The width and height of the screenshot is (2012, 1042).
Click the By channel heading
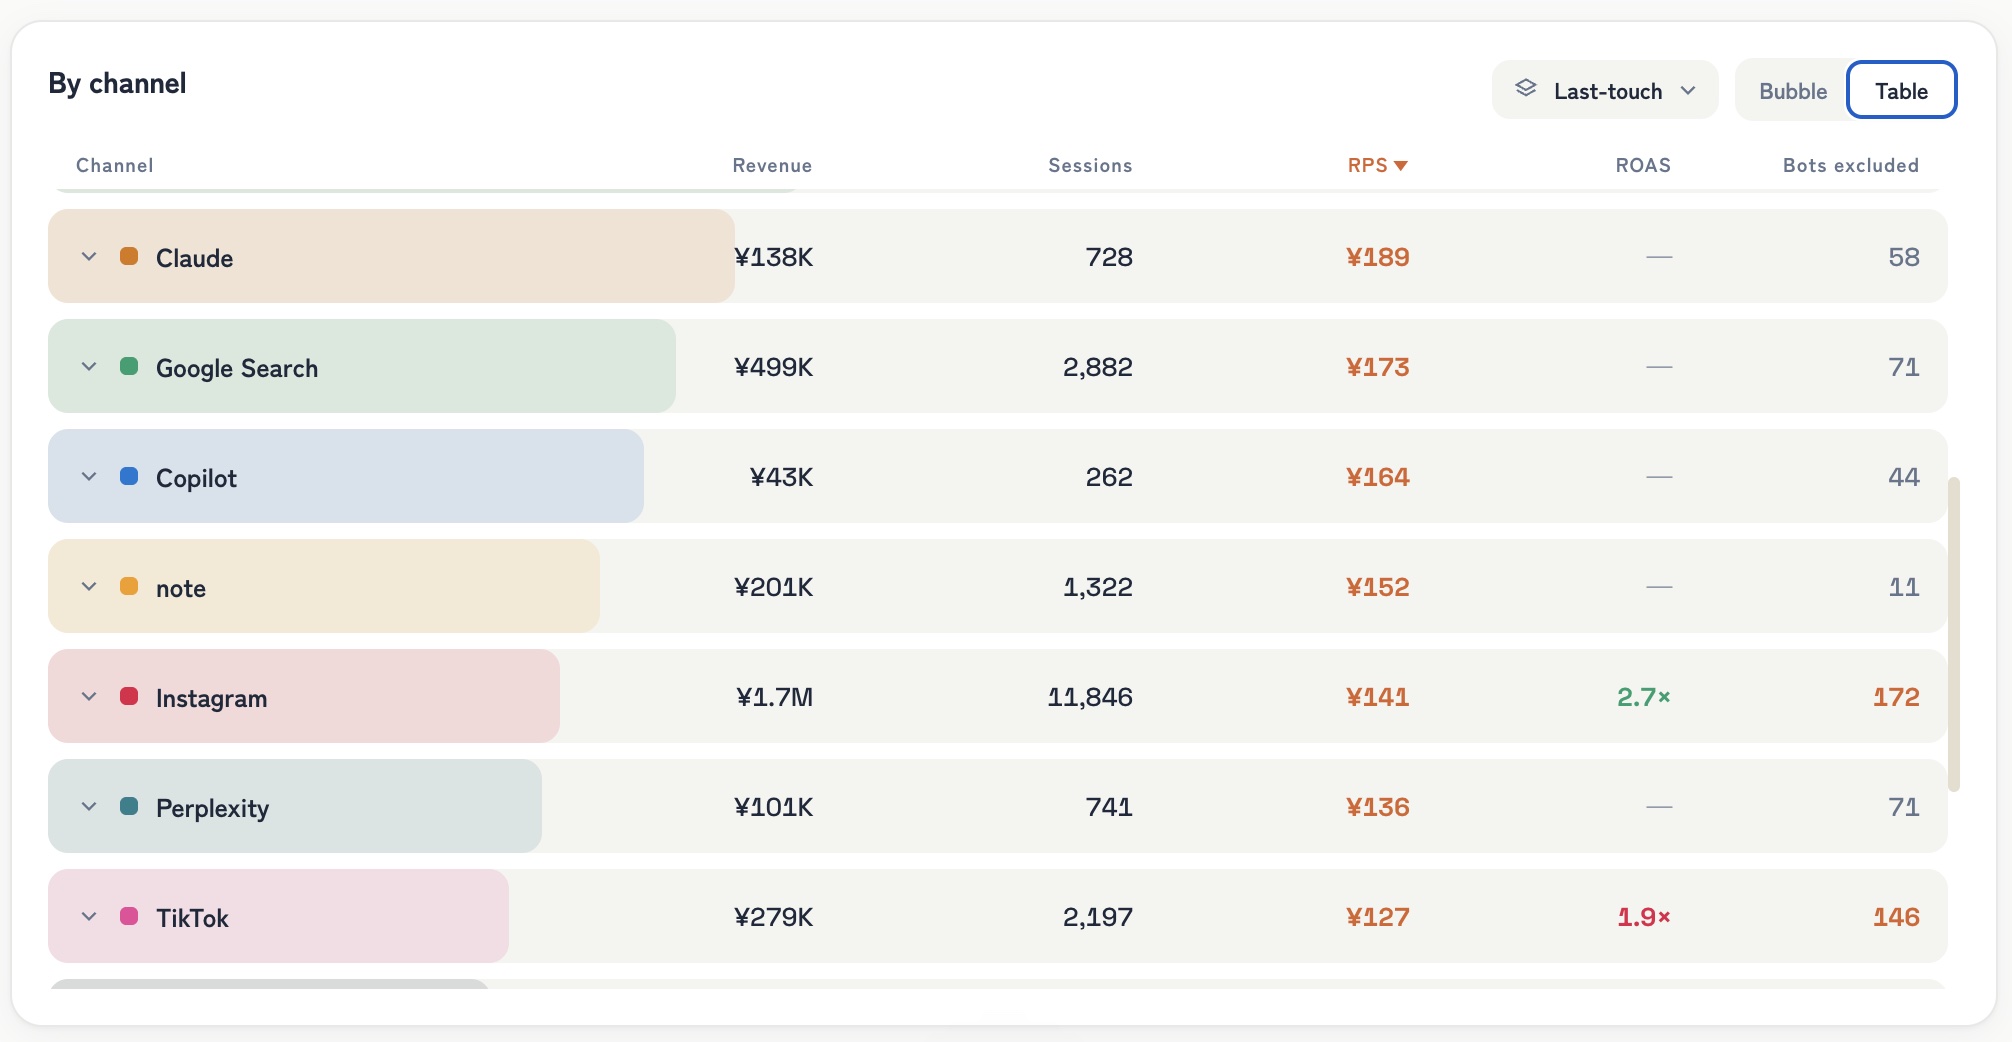click(117, 83)
